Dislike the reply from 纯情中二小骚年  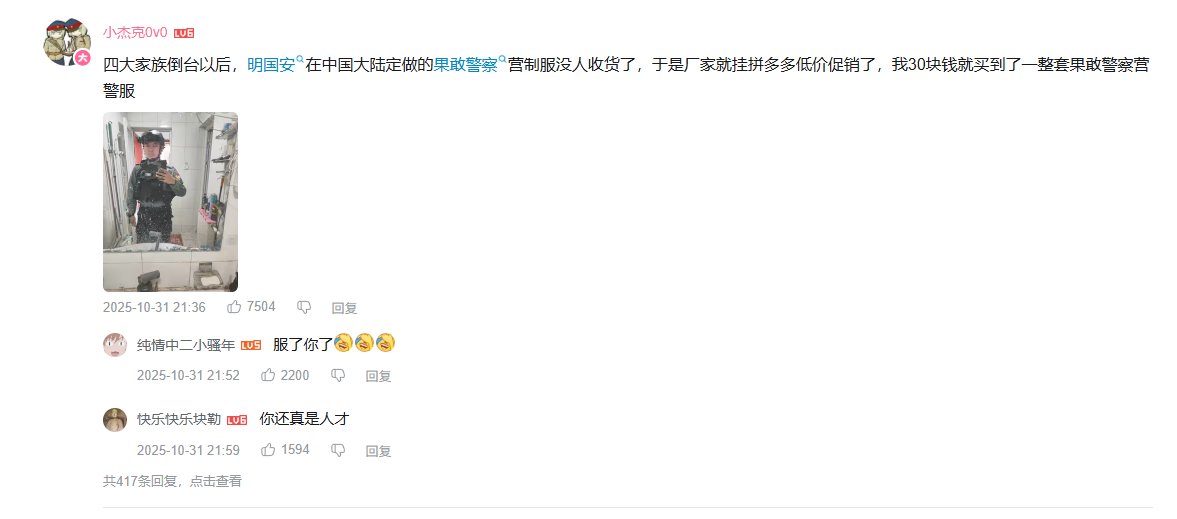[x=339, y=376]
